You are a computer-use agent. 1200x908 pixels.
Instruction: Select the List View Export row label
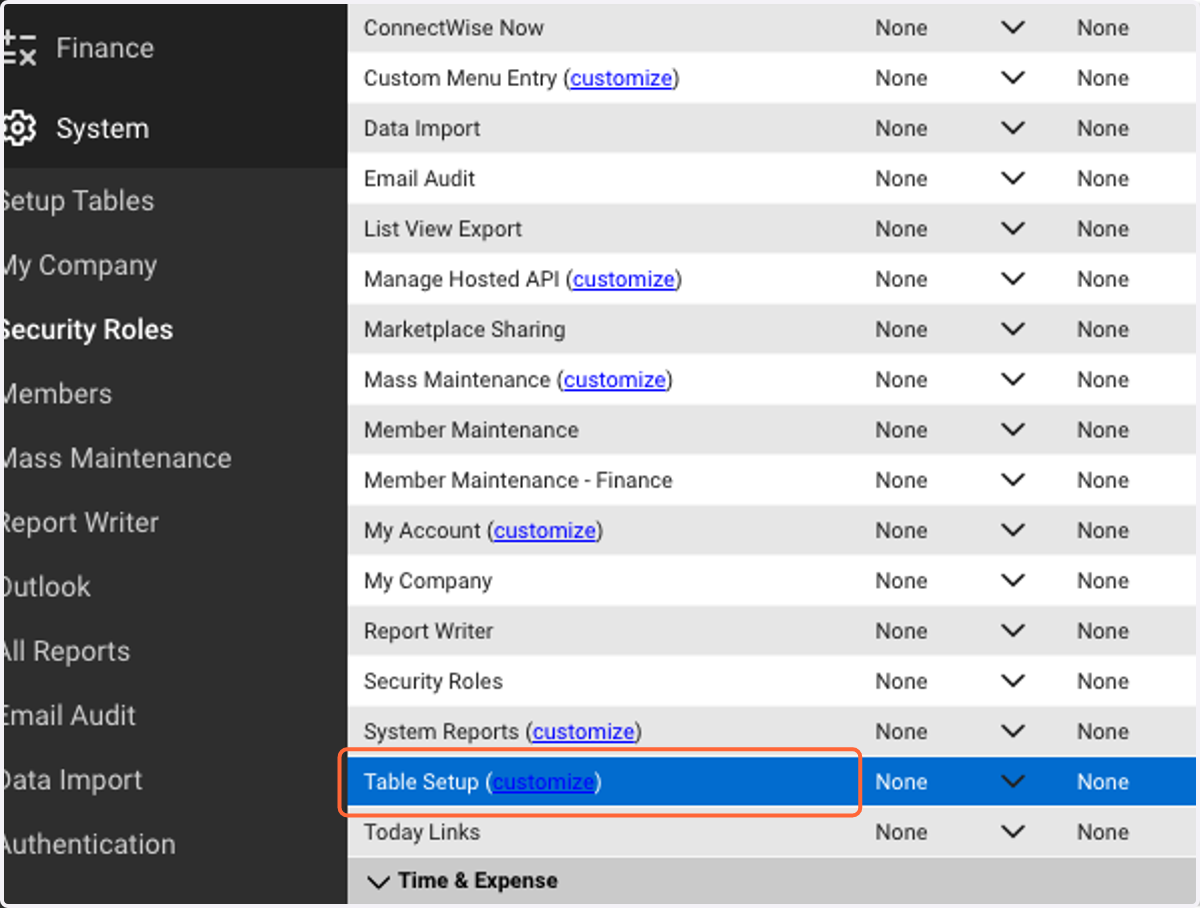click(x=443, y=229)
